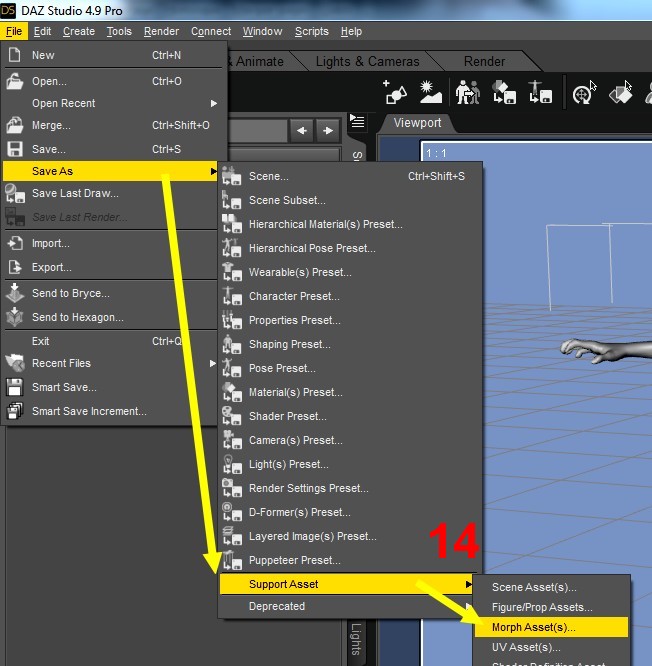Choose Scene Asset(s)... entry
This screenshot has width=652, height=666.
click(551, 587)
